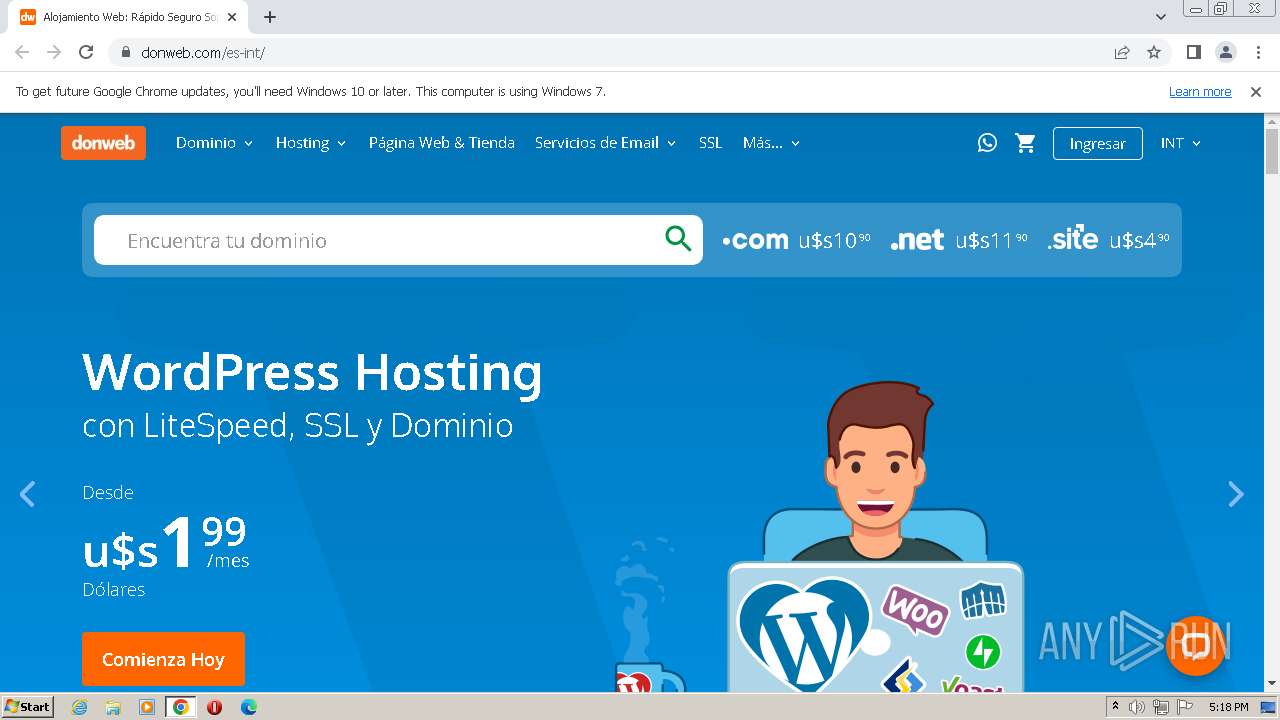Open the INT region selector
Viewport: 1280px width, 720px height.
tap(1180, 143)
